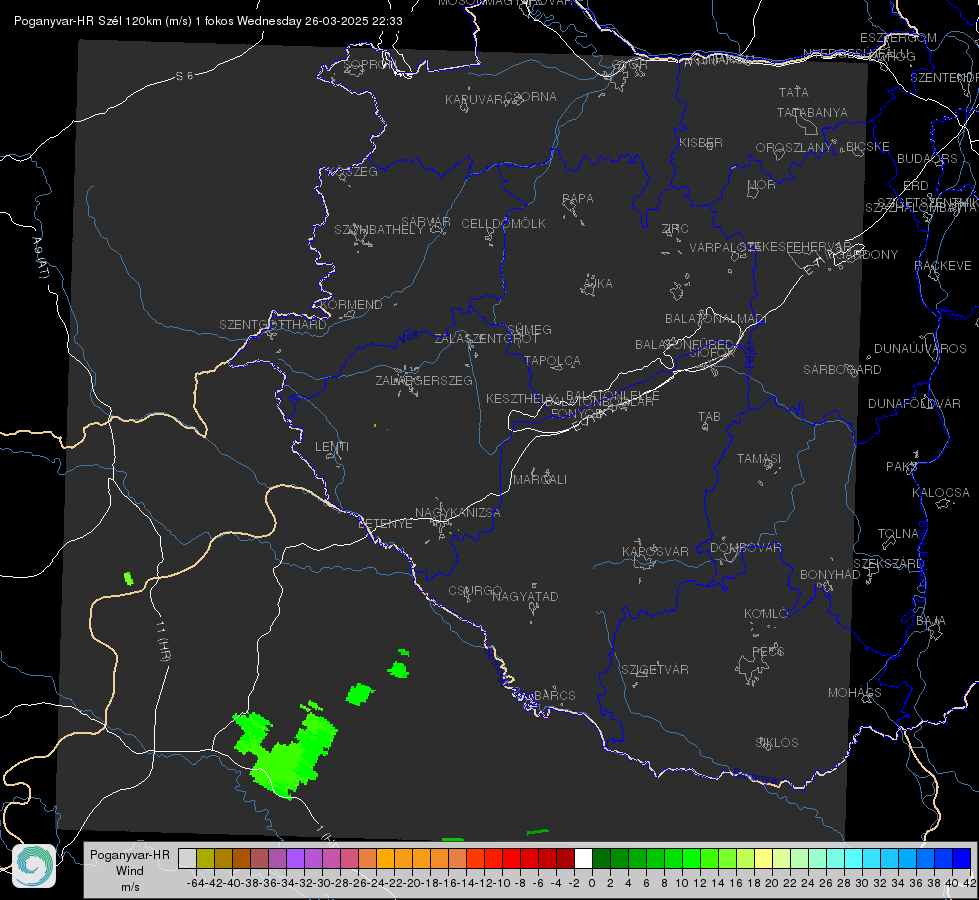
Task: Click the 'CSURGÓ' city label
Action: (475, 591)
